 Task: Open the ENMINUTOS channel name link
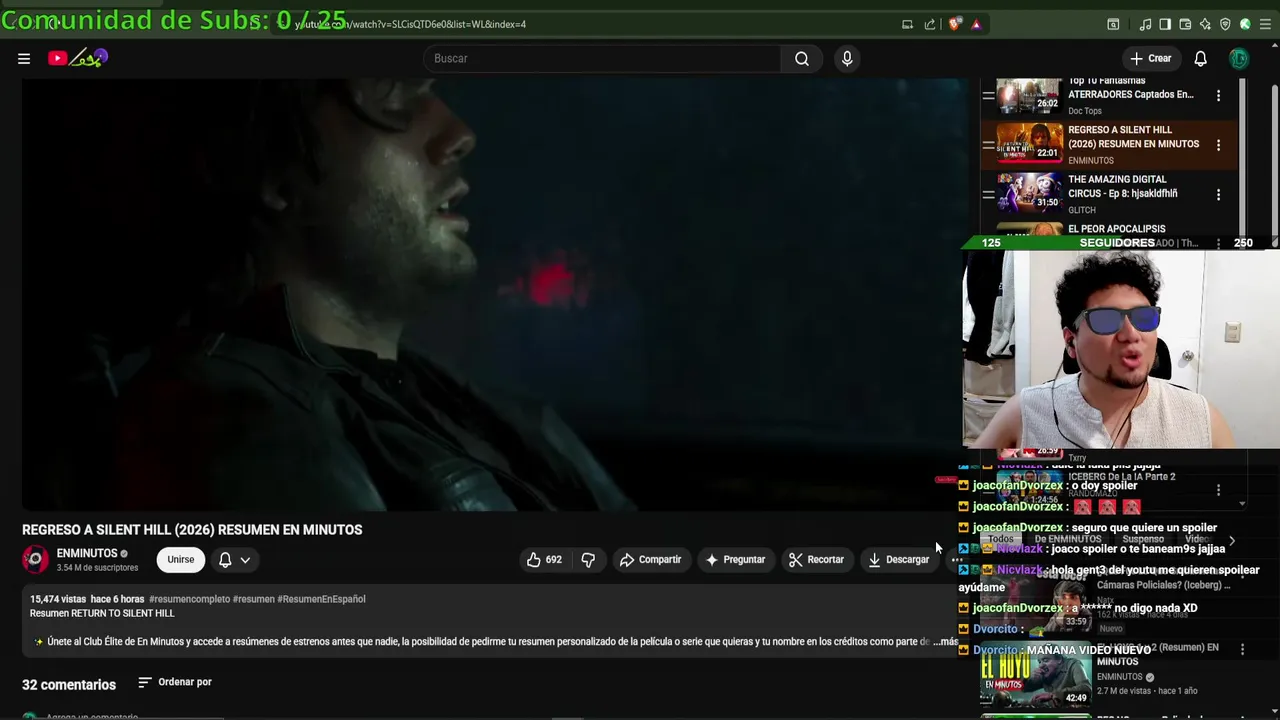87,553
